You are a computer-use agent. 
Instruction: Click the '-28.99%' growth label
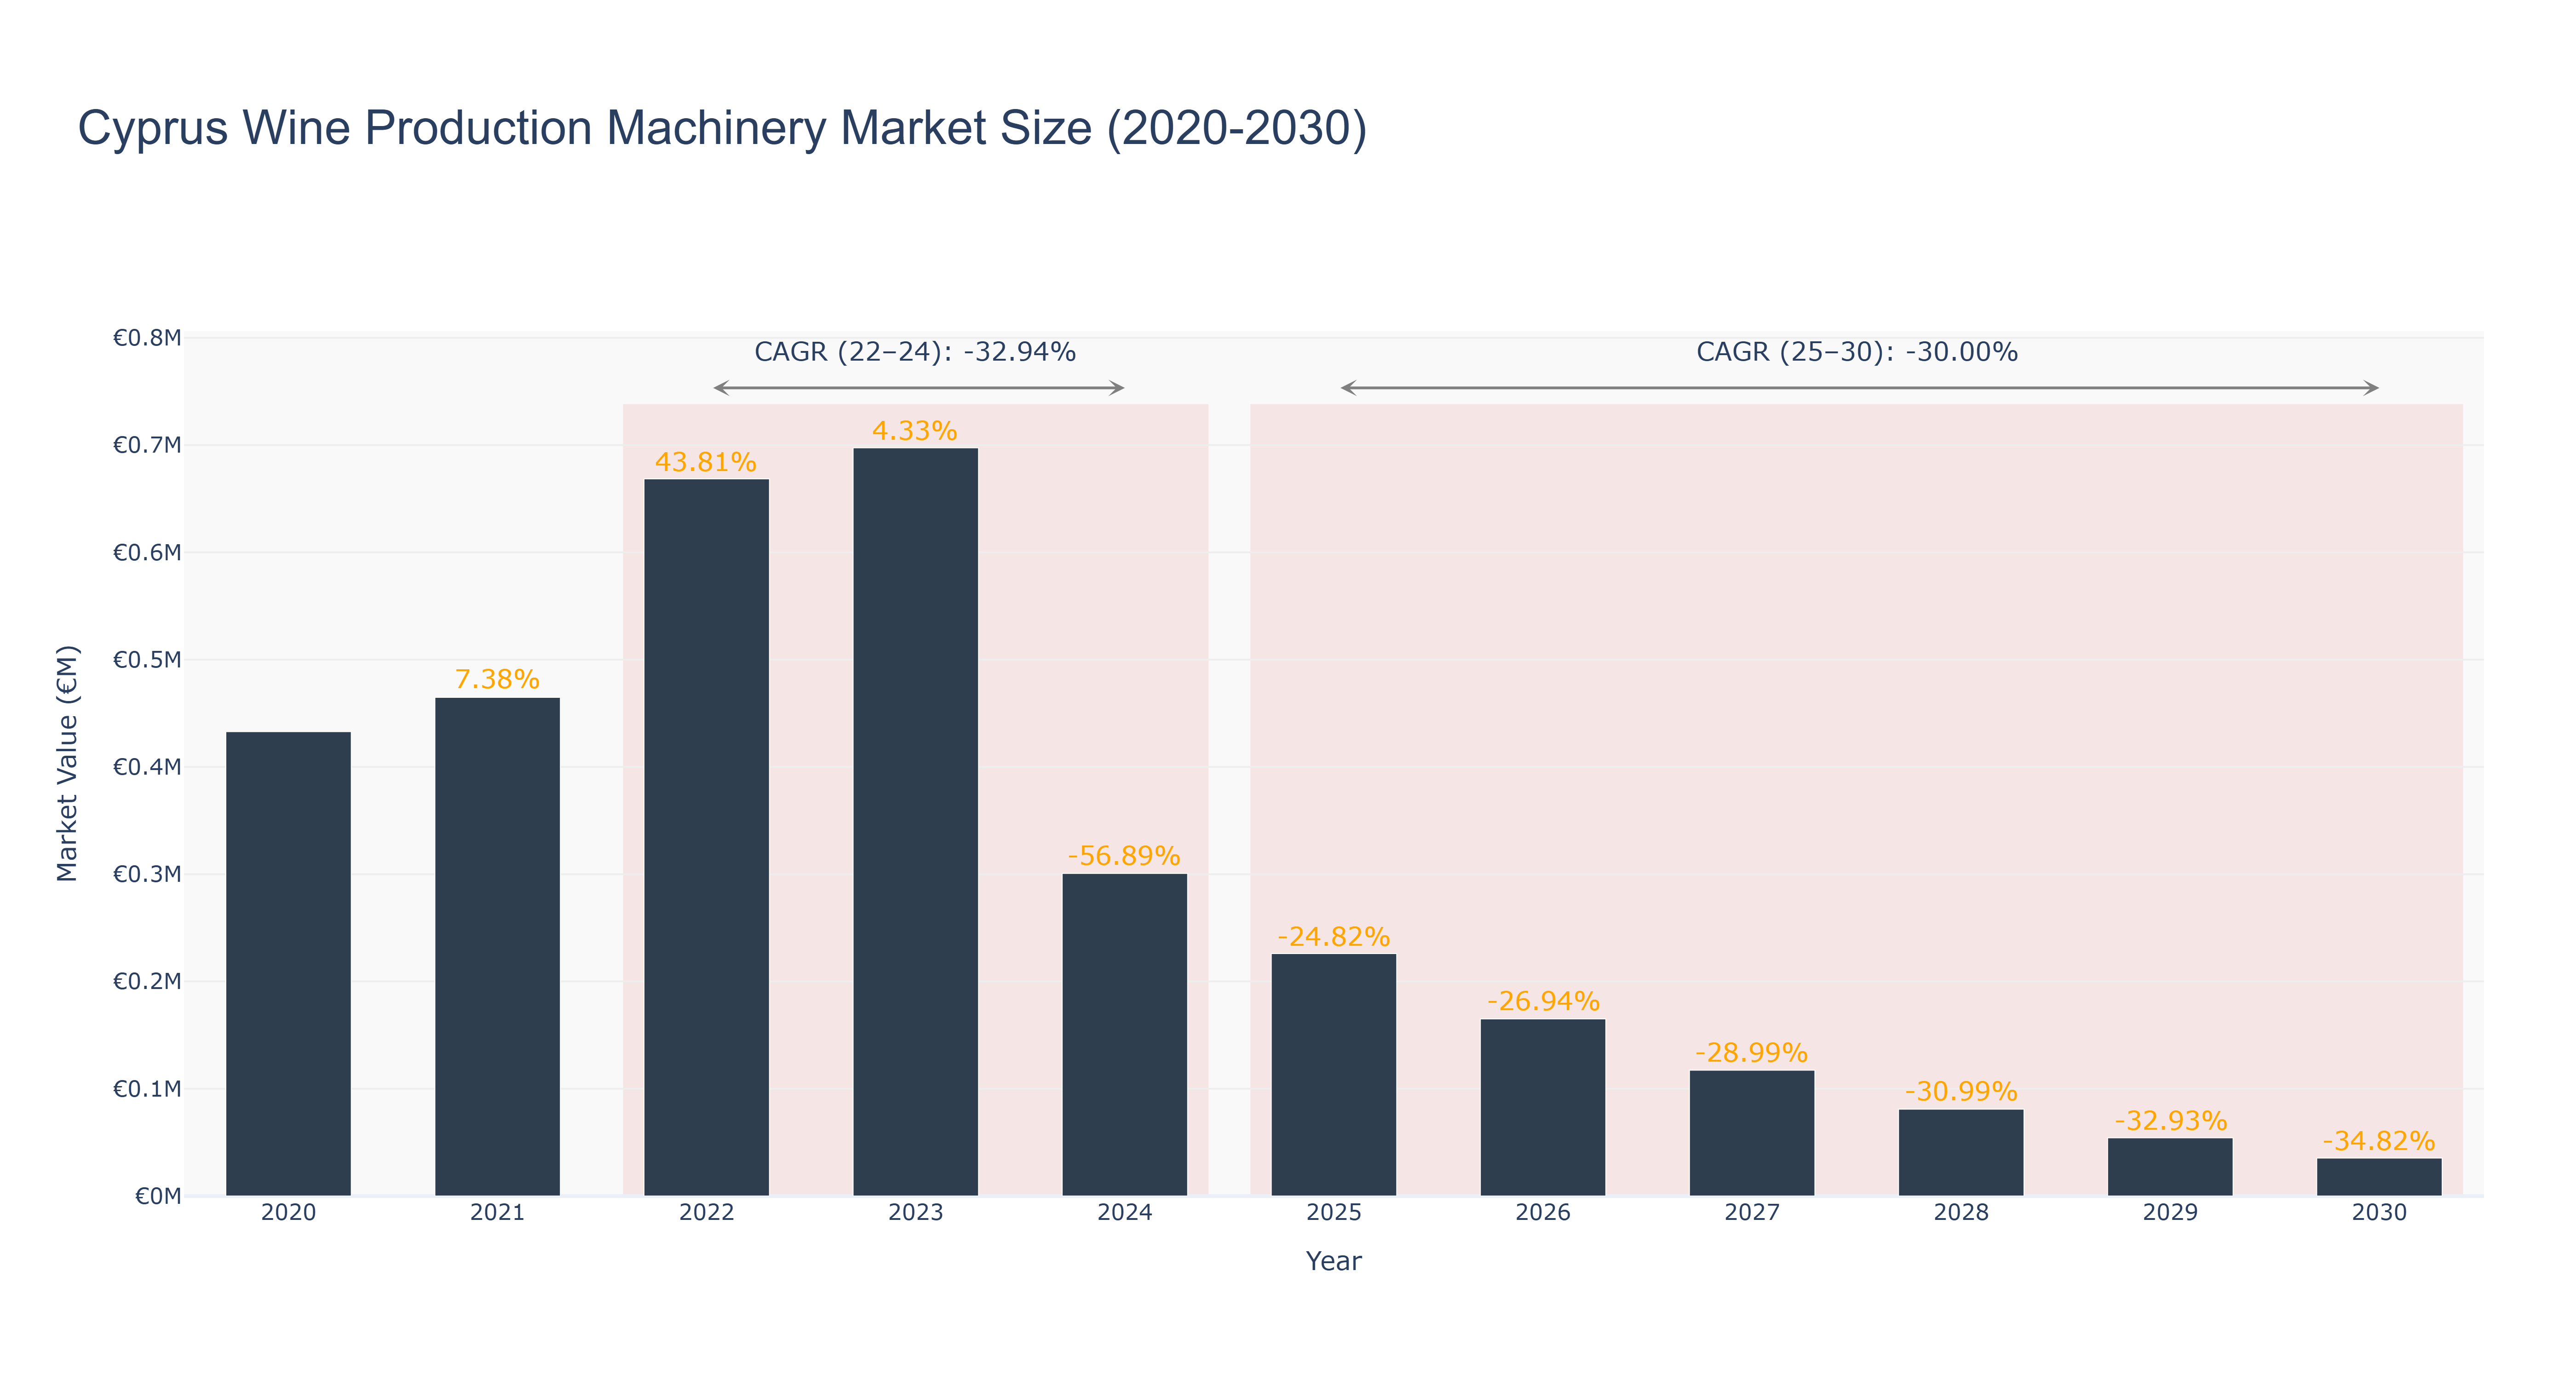coord(1751,1053)
